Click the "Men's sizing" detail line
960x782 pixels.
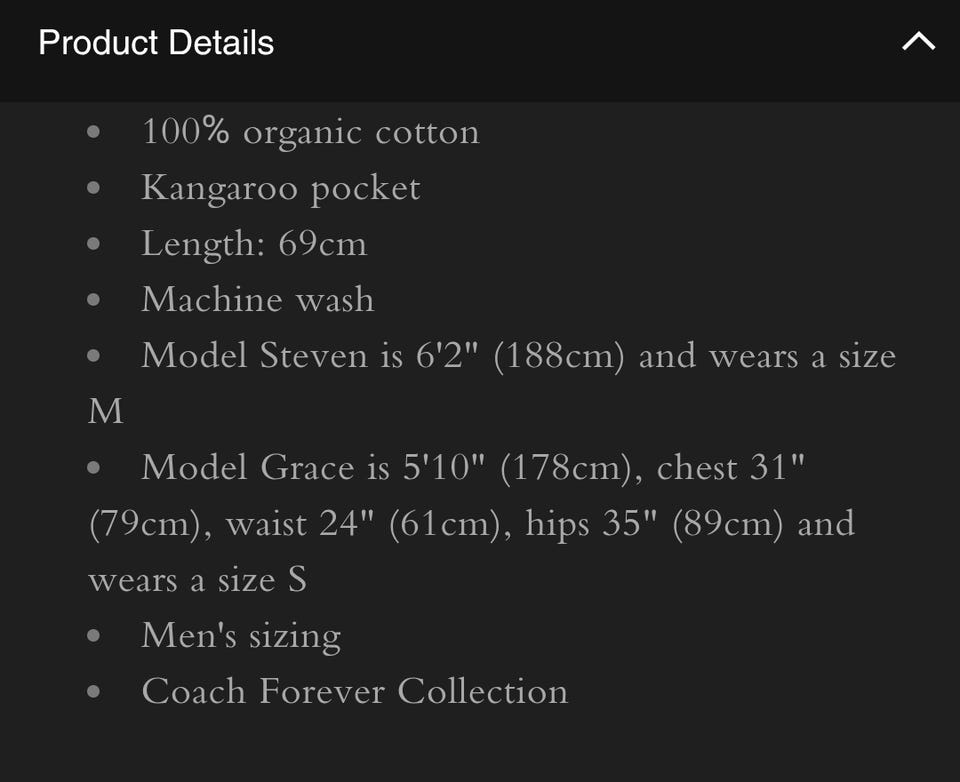241,636
